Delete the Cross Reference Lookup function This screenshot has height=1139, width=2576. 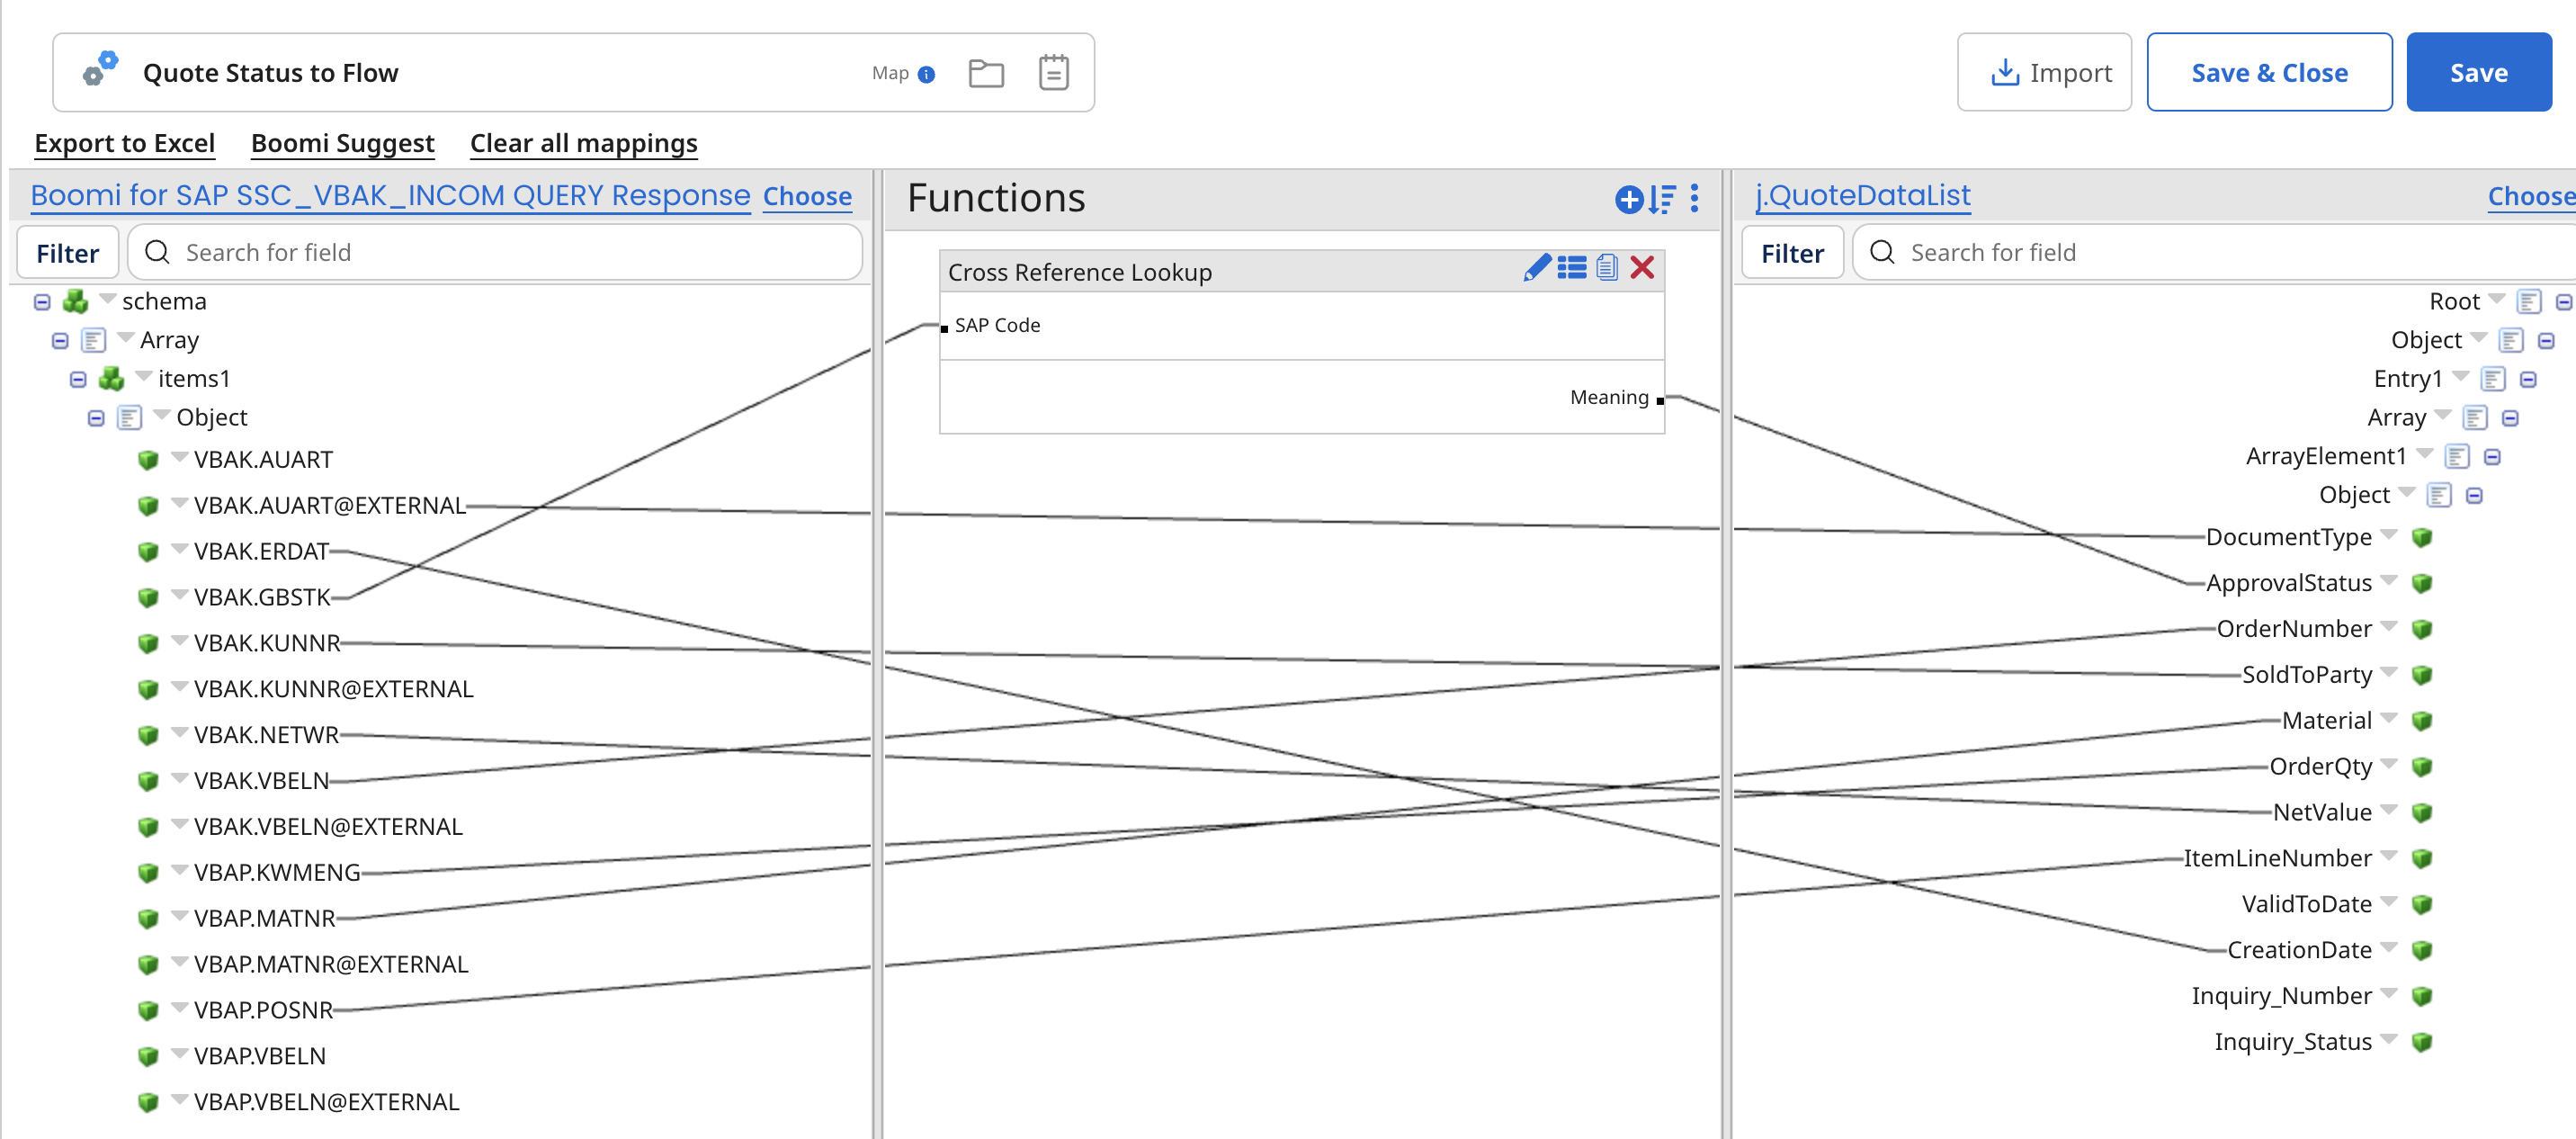pyautogui.click(x=1642, y=268)
